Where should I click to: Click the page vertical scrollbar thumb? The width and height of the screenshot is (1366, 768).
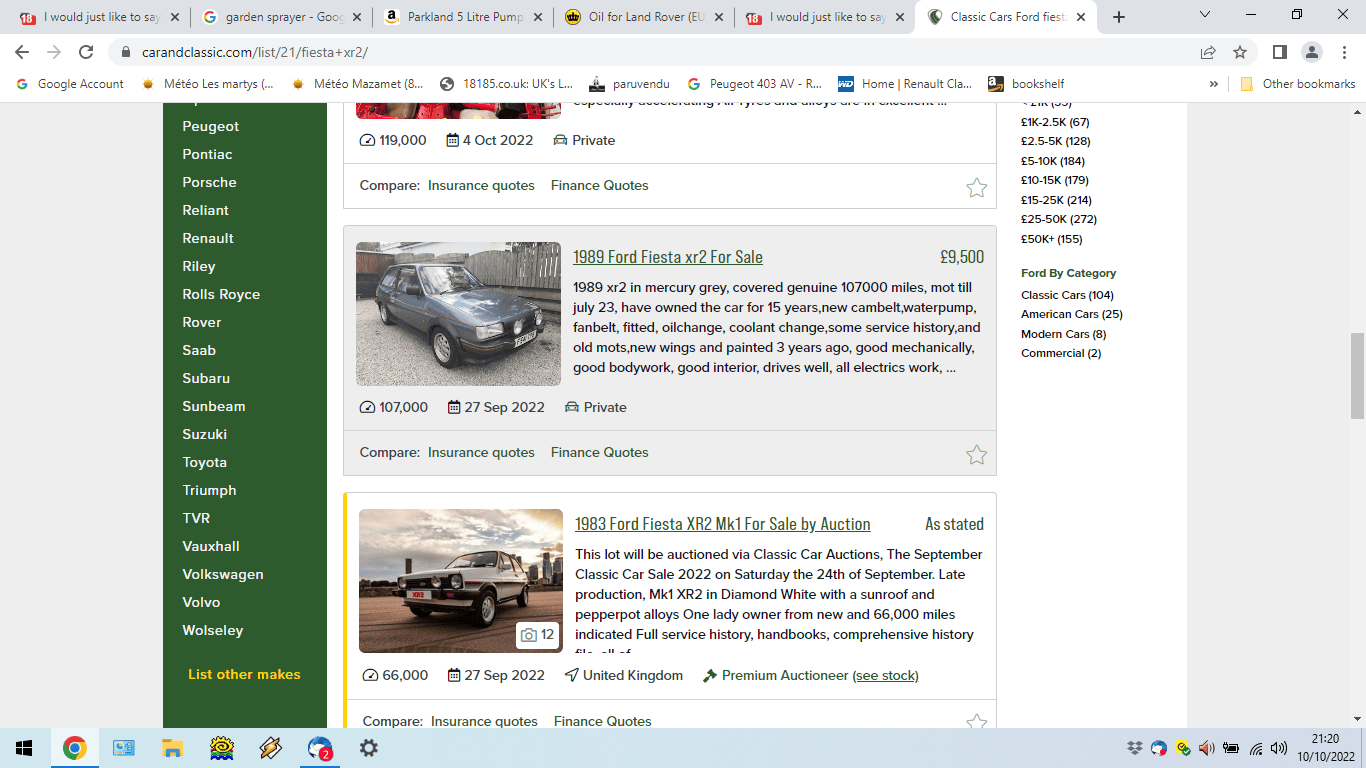1357,375
